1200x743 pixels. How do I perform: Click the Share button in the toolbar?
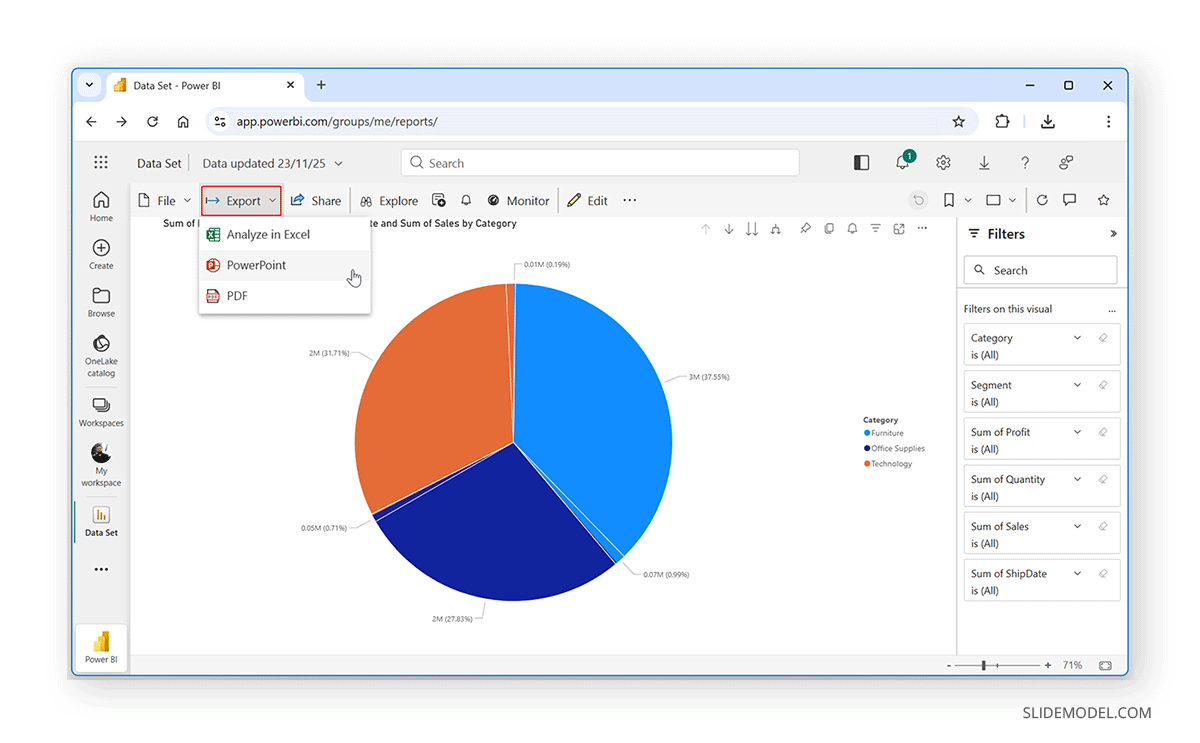(316, 200)
